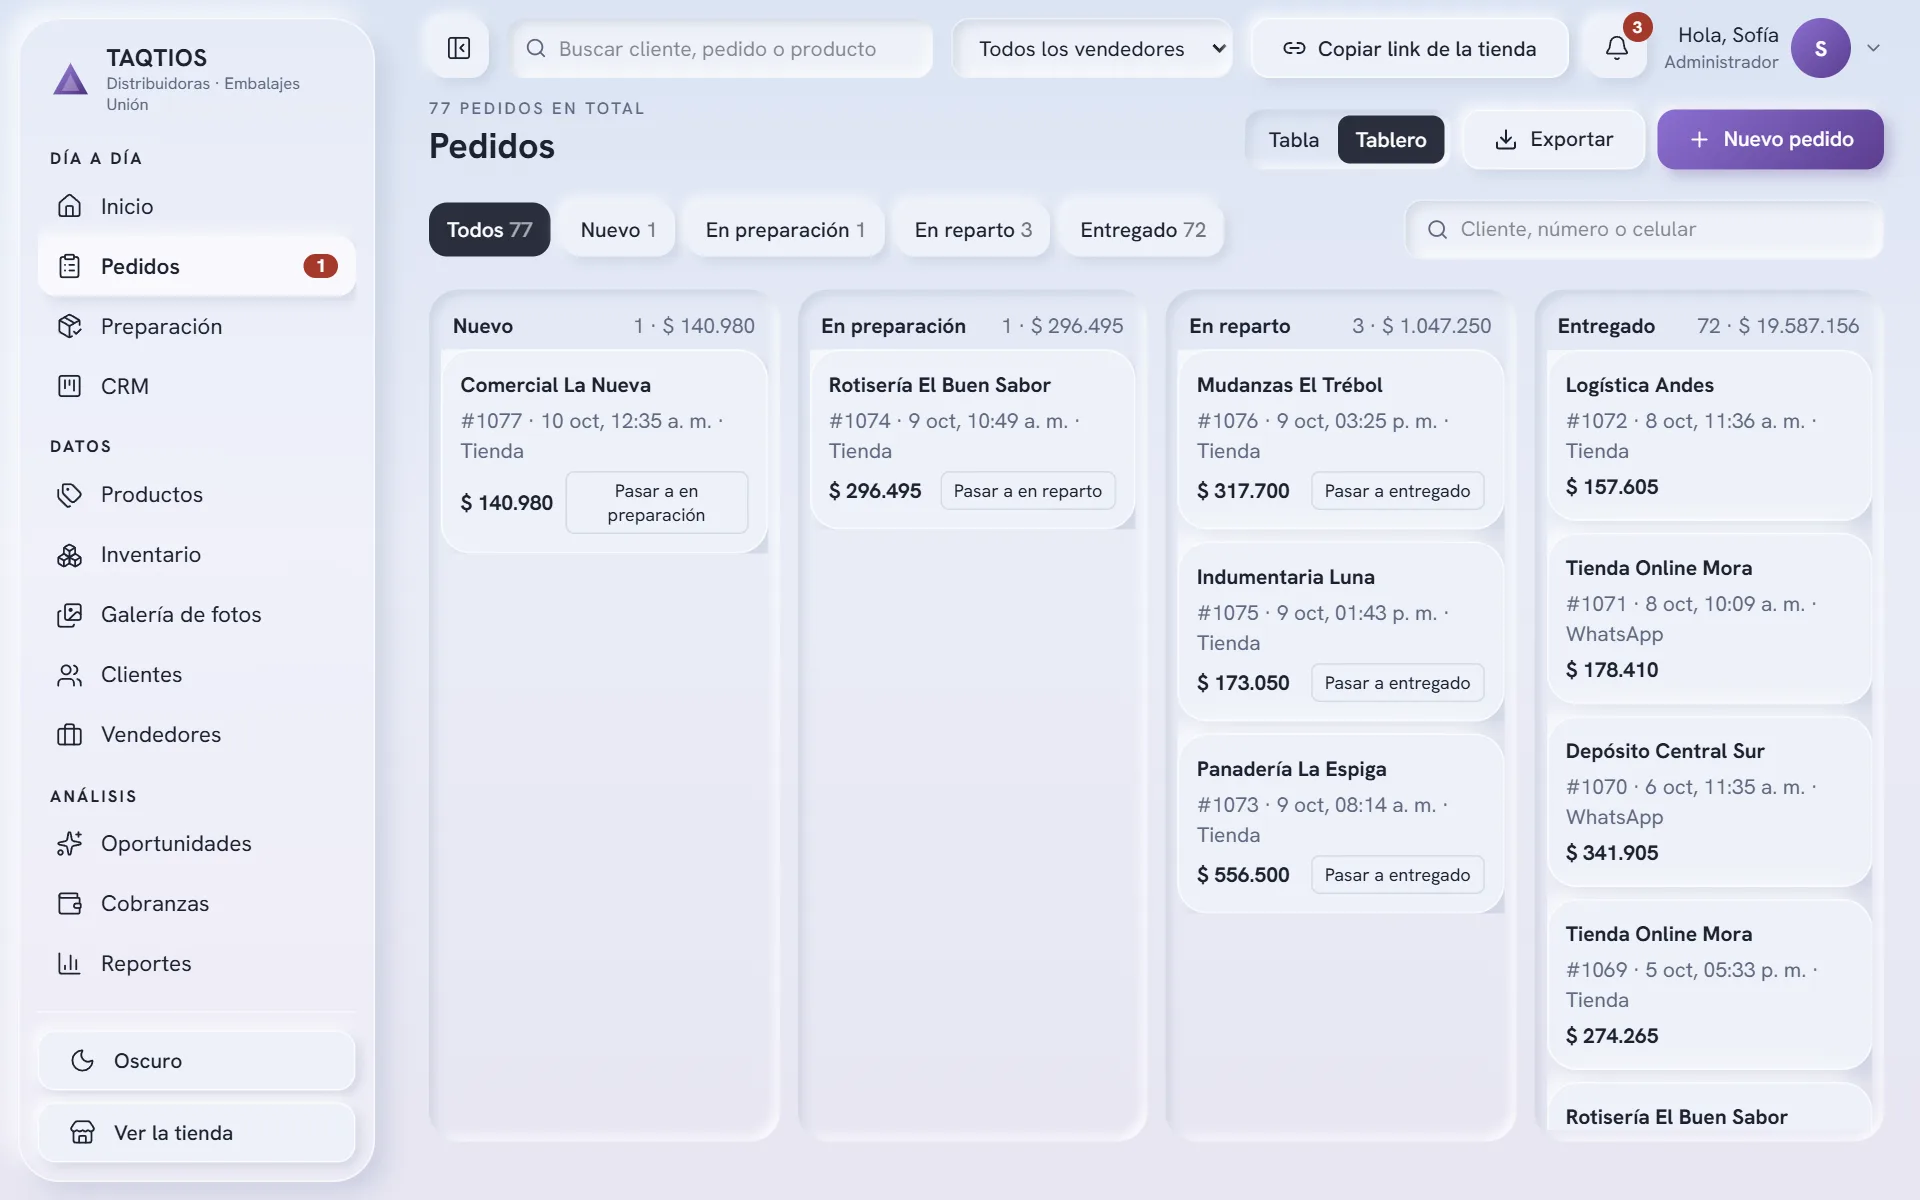Copy the store link

[1410, 48]
